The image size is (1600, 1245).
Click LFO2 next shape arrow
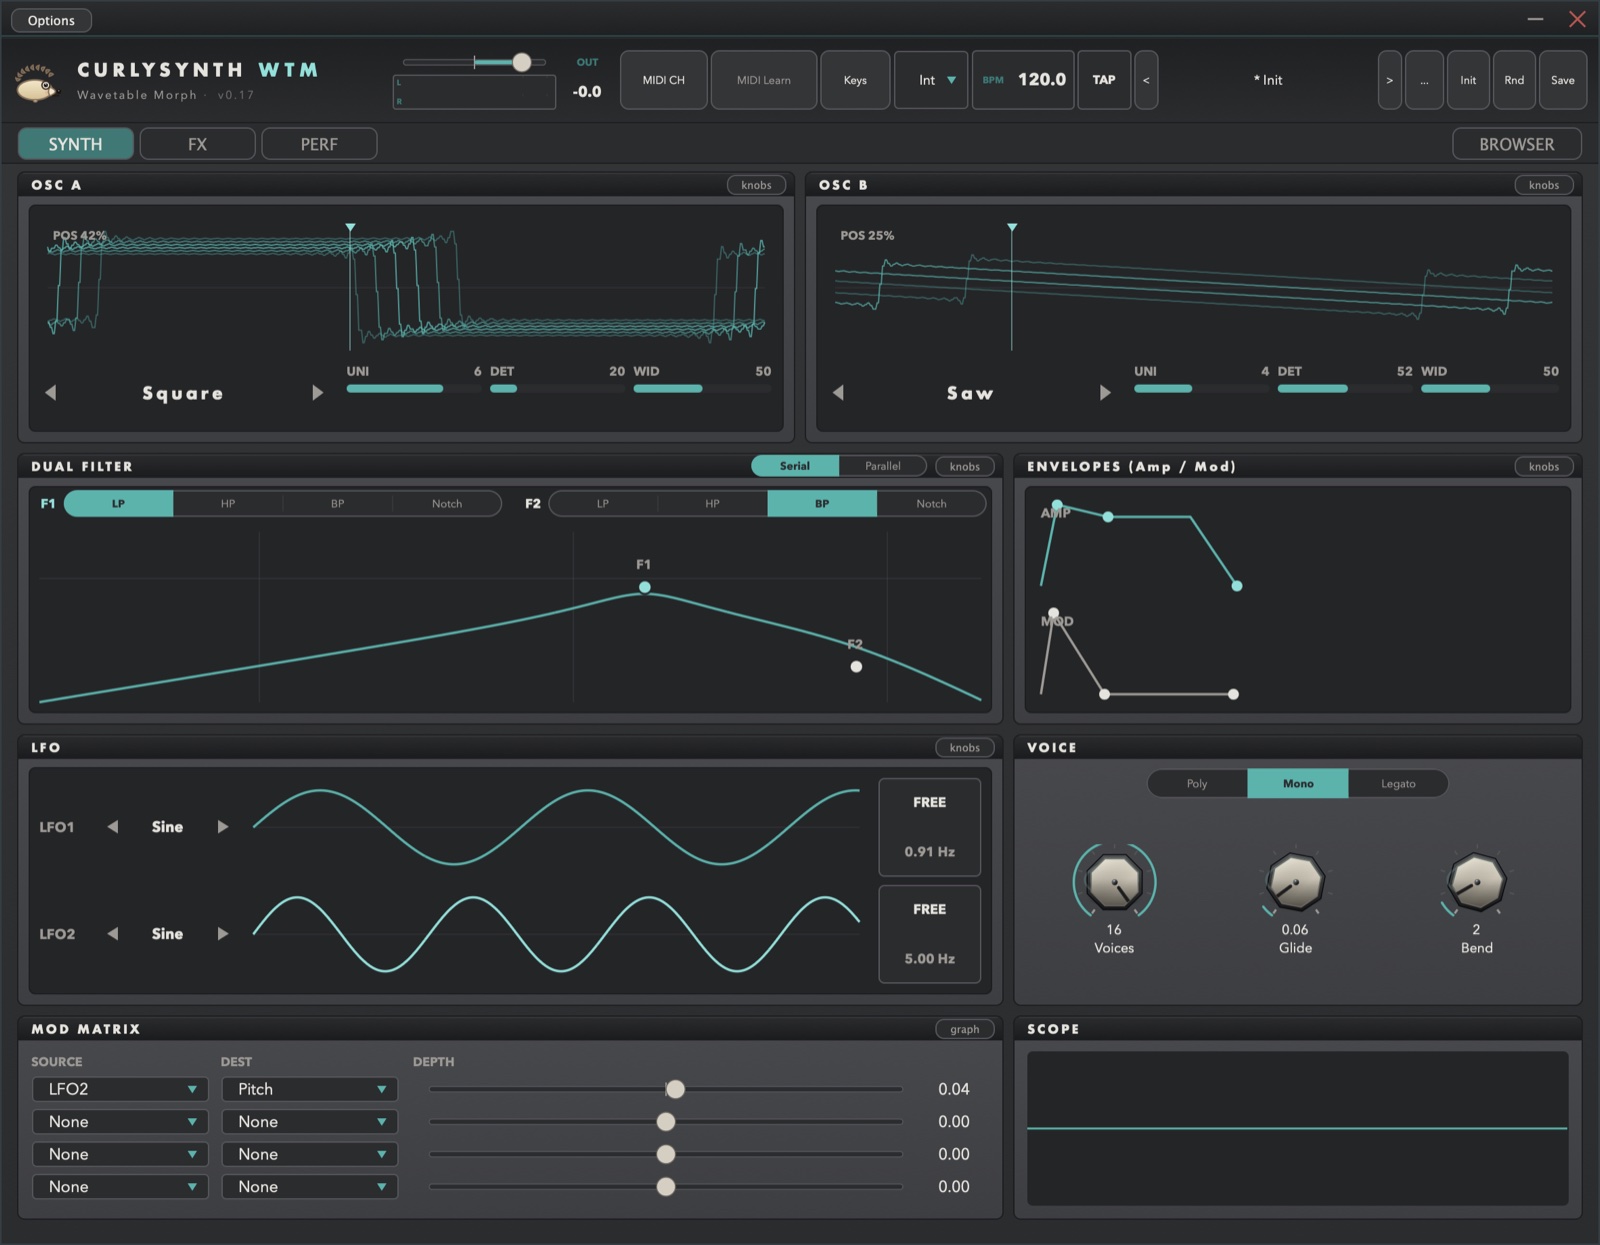click(223, 934)
